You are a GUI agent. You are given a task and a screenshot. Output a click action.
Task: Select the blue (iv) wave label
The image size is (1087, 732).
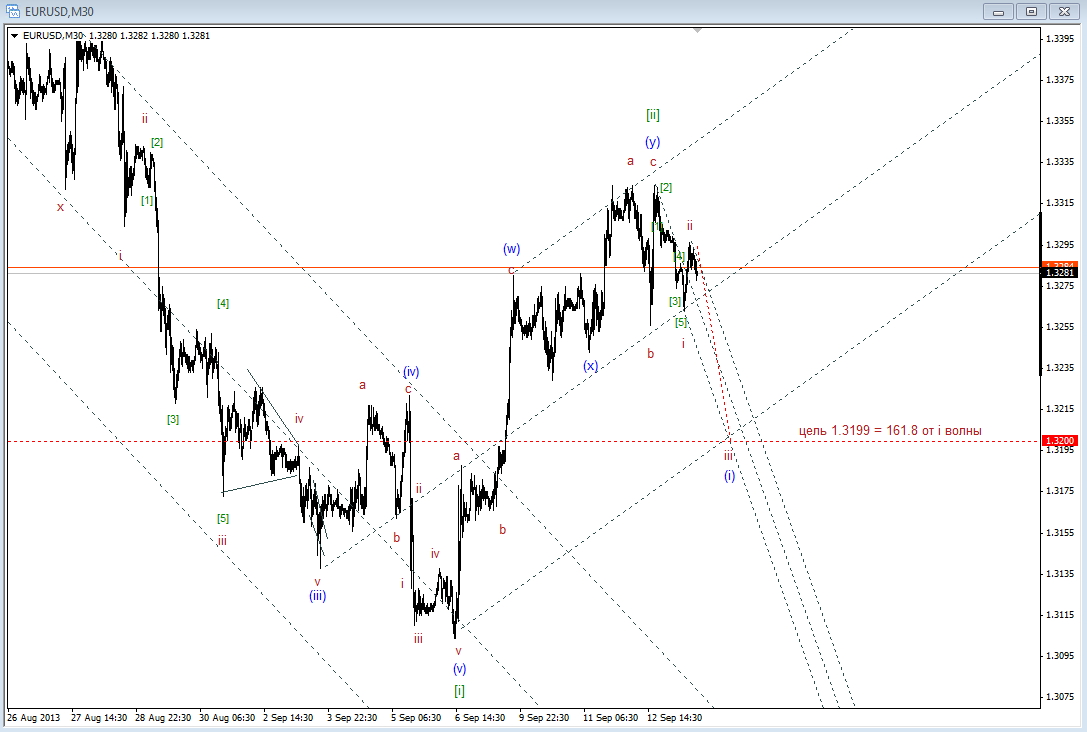[x=411, y=372]
